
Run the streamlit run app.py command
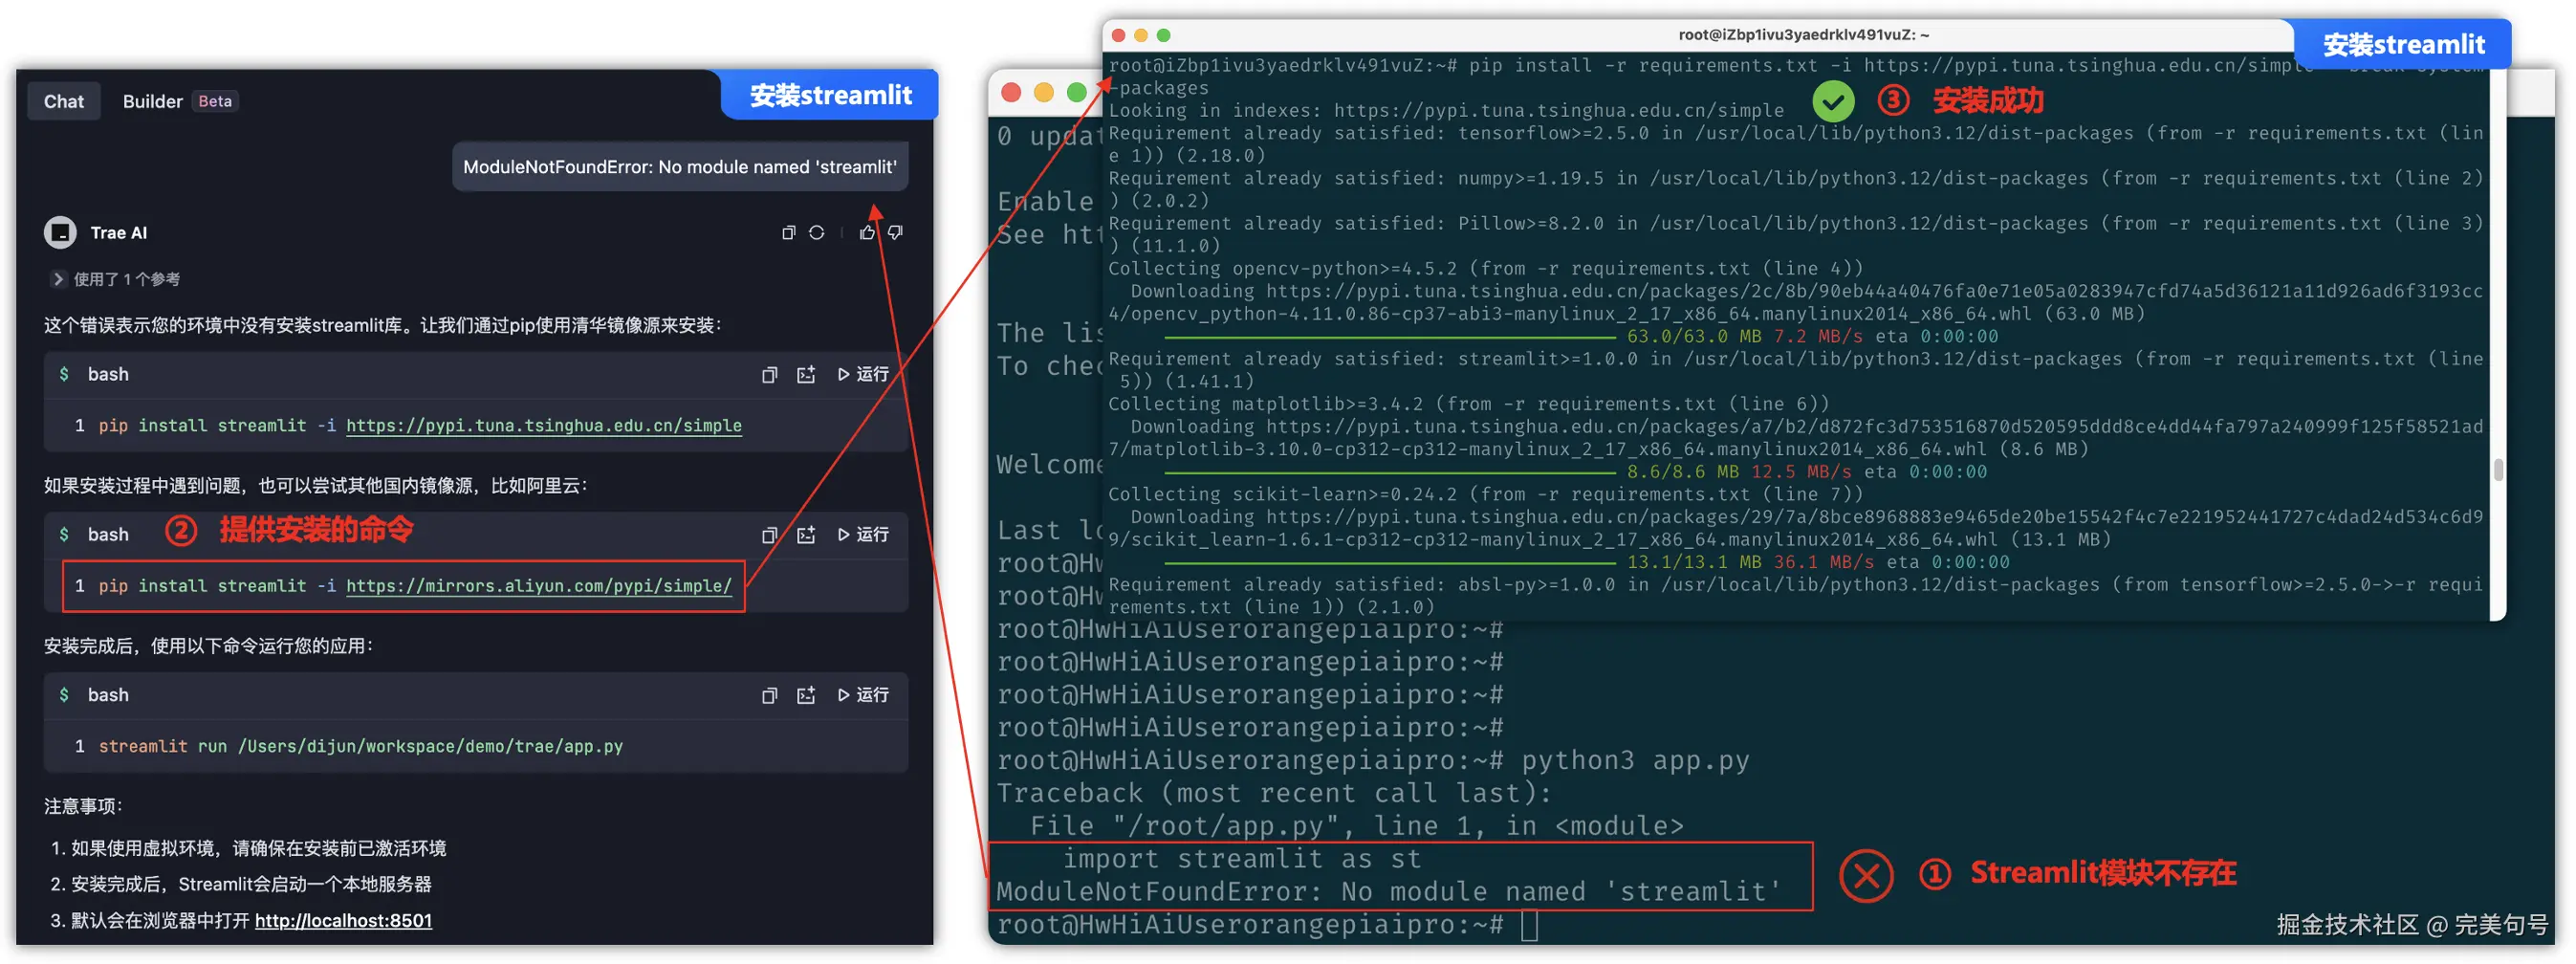[863, 695]
